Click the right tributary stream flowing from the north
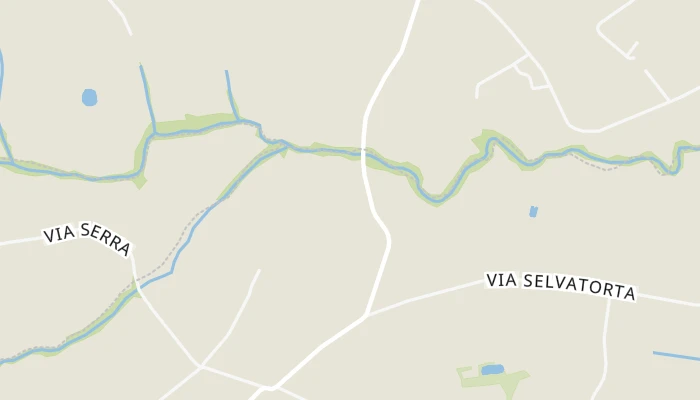This screenshot has width=700, height=400. [x=232, y=95]
